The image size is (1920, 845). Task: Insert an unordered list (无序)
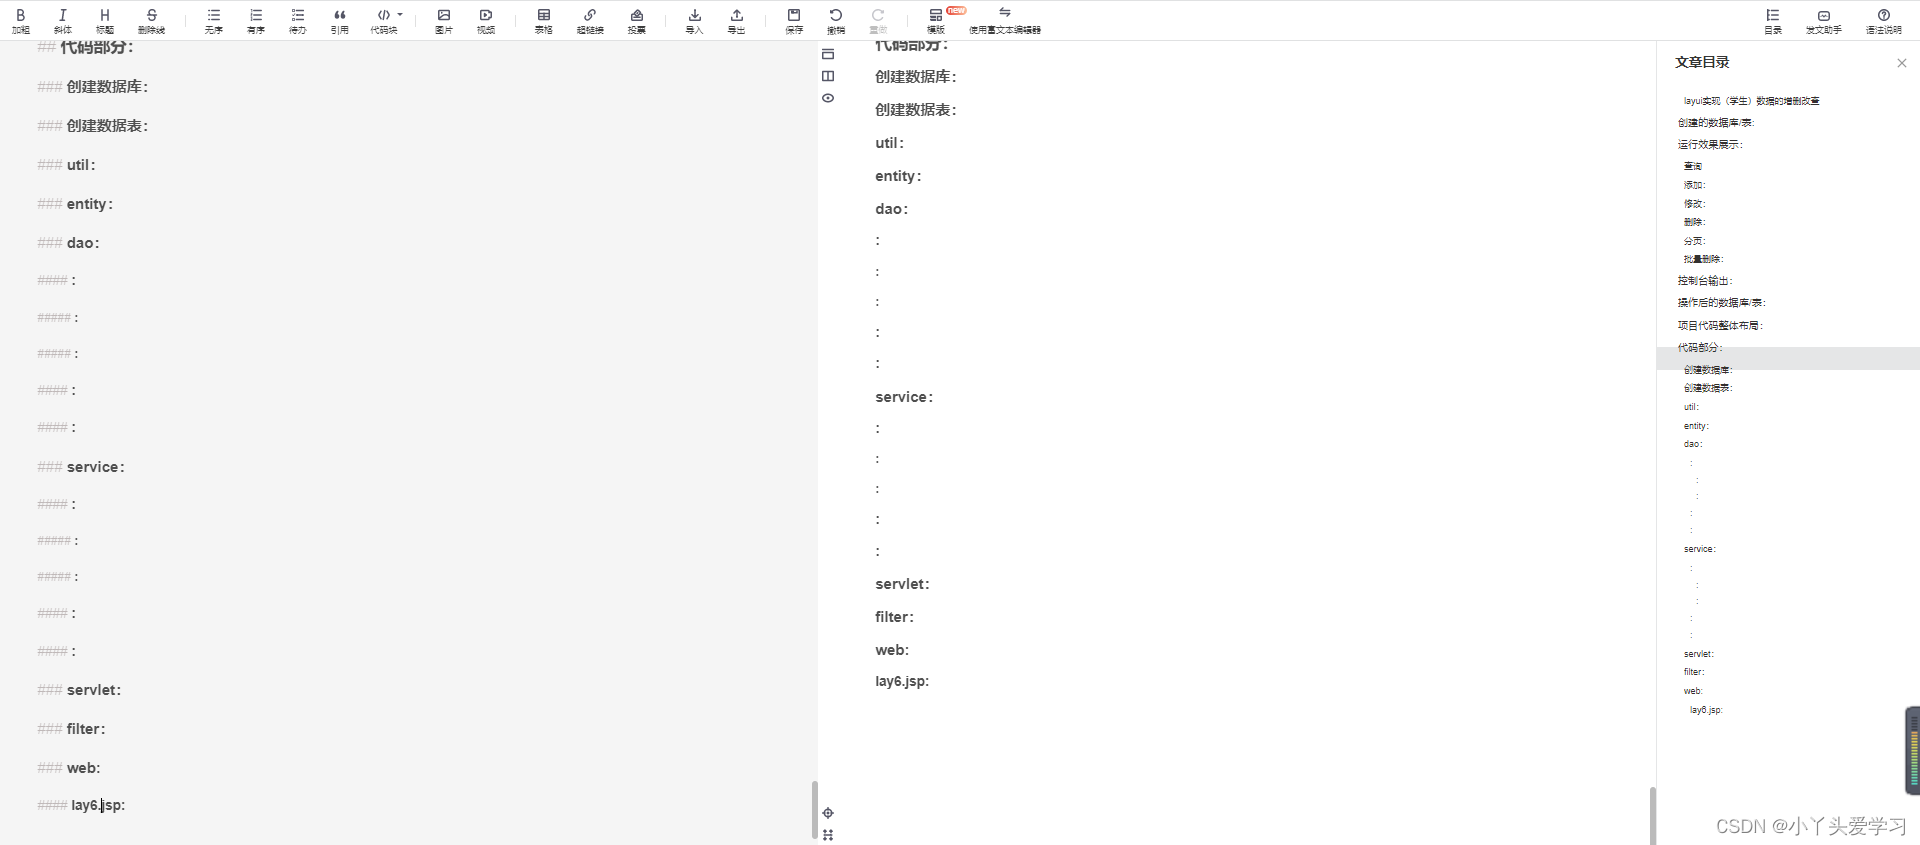(214, 21)
